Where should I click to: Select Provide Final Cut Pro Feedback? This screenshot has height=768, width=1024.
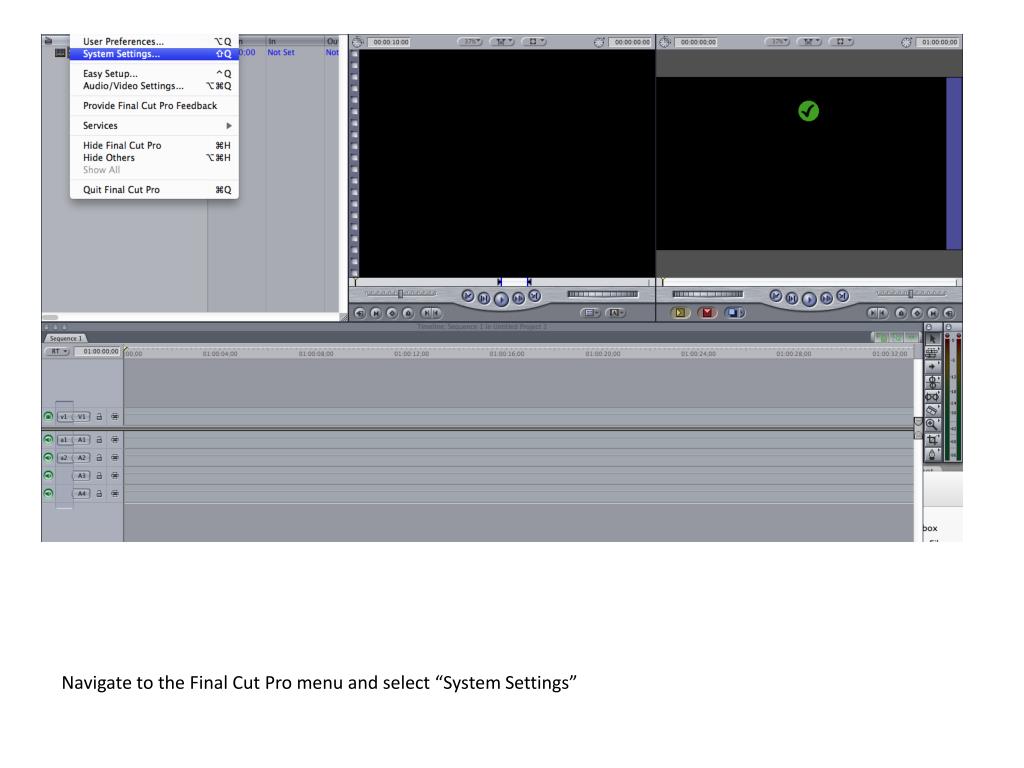[154, 106]
